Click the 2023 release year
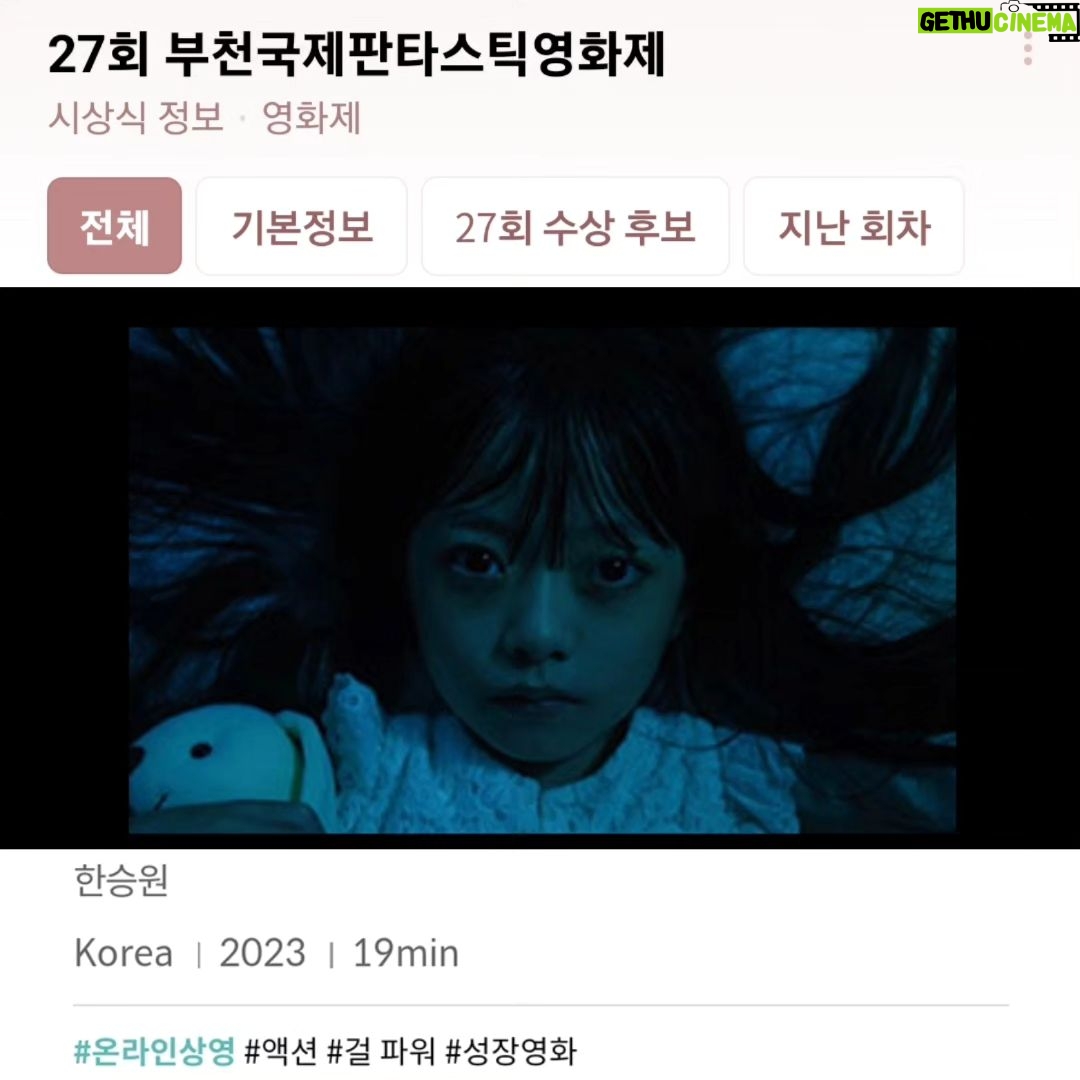The image size is (1080, 1080). (262, 953)
